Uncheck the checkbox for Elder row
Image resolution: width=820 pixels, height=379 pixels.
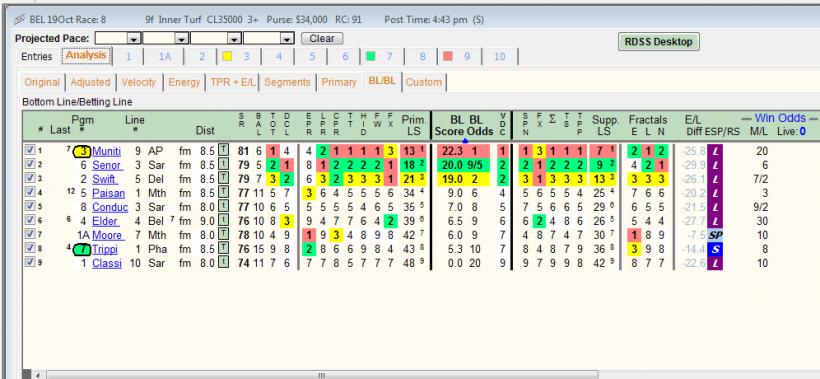(30, 220)
